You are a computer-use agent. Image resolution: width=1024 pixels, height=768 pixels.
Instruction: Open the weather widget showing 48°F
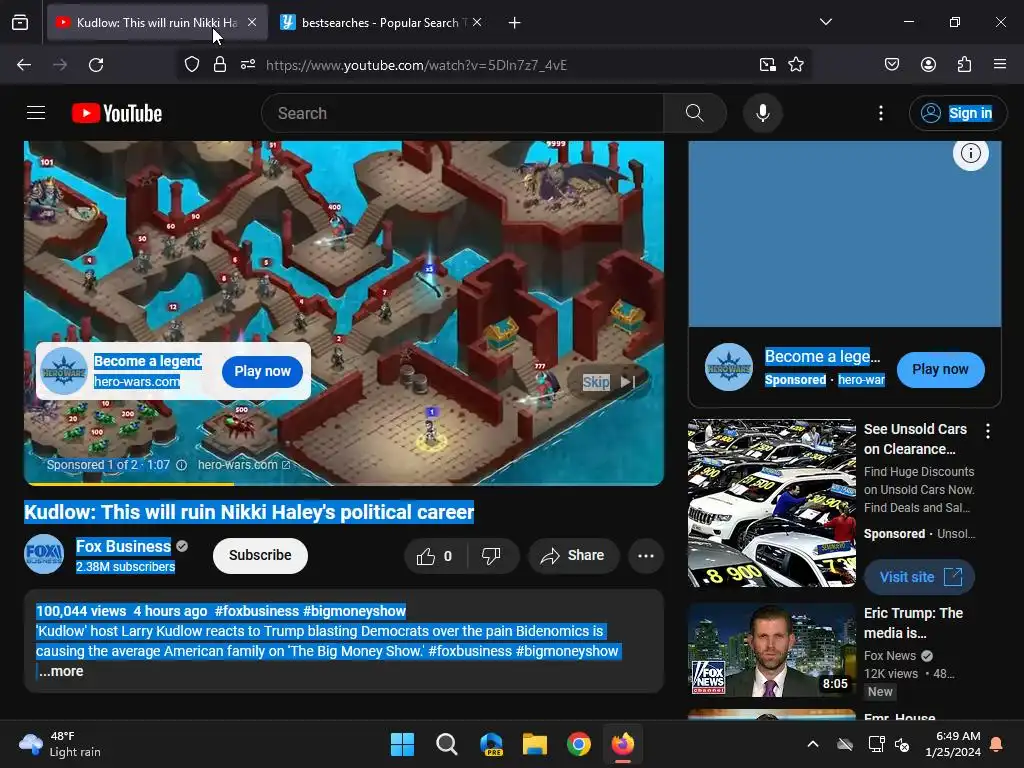tap(60, 744)
